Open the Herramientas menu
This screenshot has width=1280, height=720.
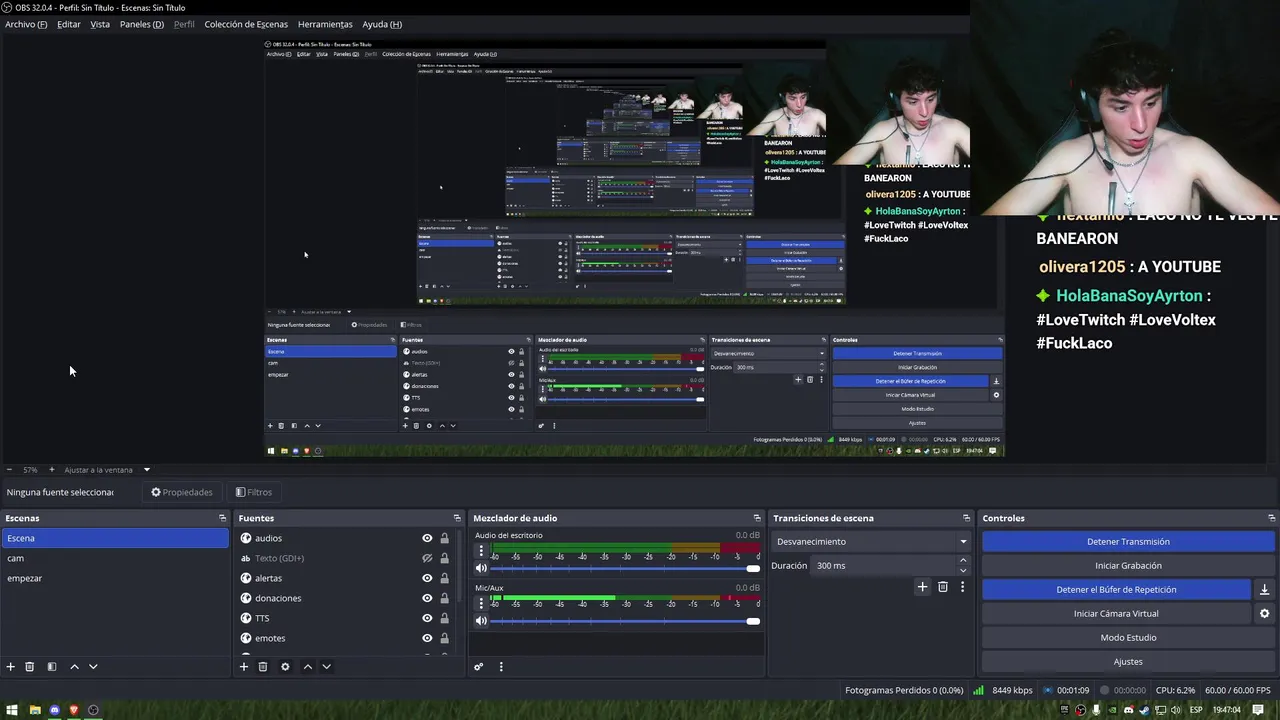pyautogui.click(x=325, y=24)
